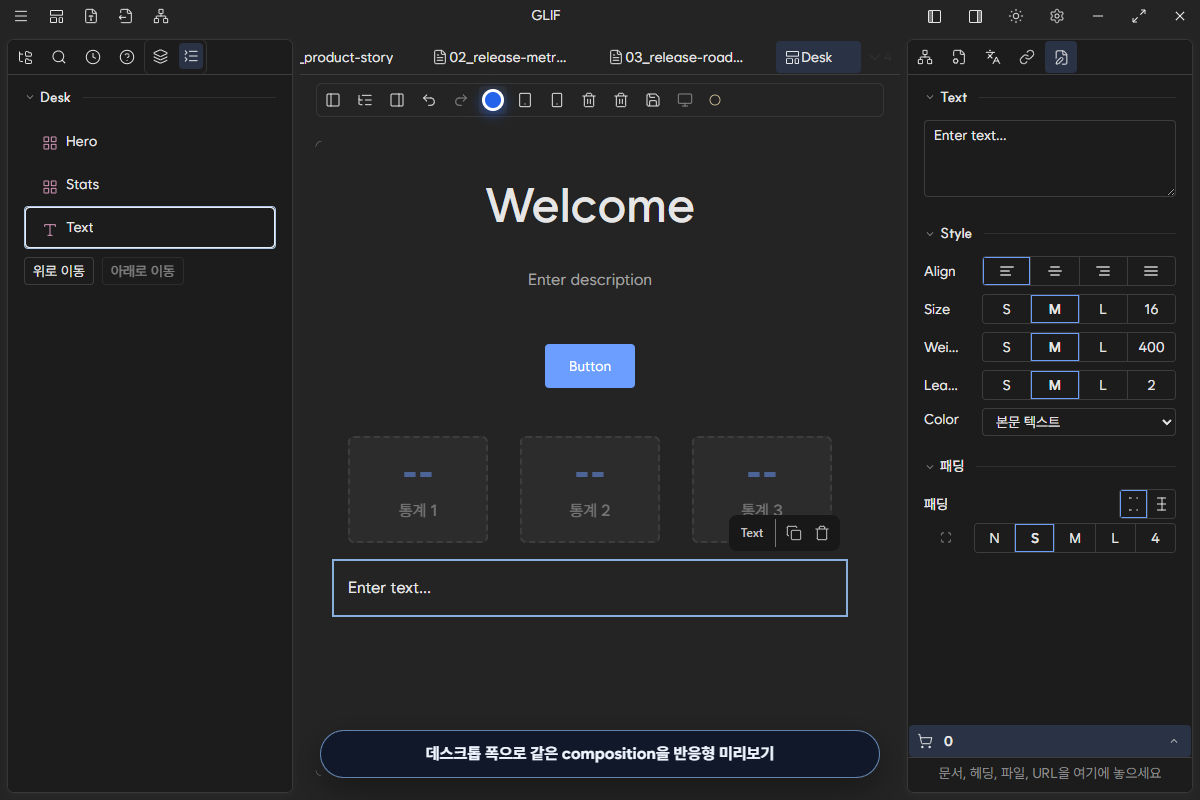Viewport: 1200px width, 800px height.
Task: Open the file tree view in left sidebar
Action: coord(25,57)
